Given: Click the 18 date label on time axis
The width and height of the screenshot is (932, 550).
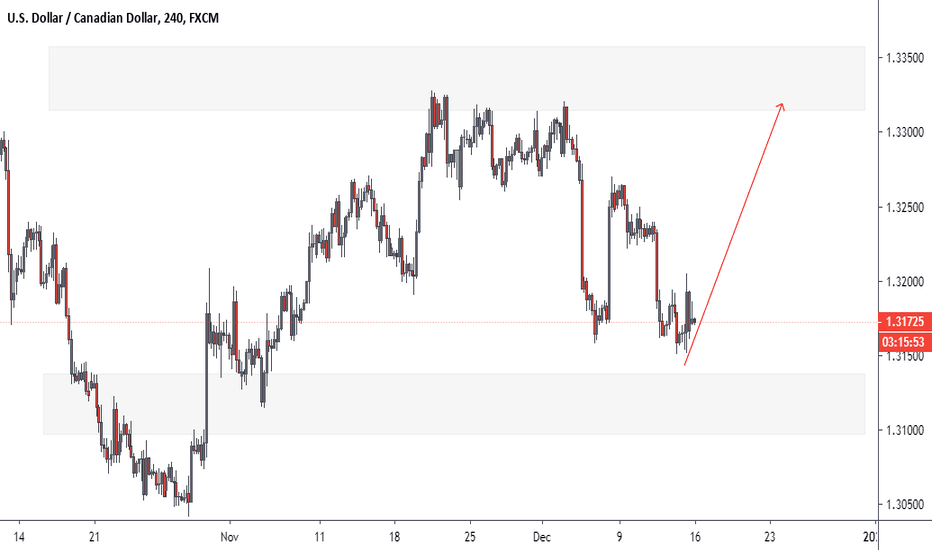Looking at the screenshot, I should click(x=395, y=537).
